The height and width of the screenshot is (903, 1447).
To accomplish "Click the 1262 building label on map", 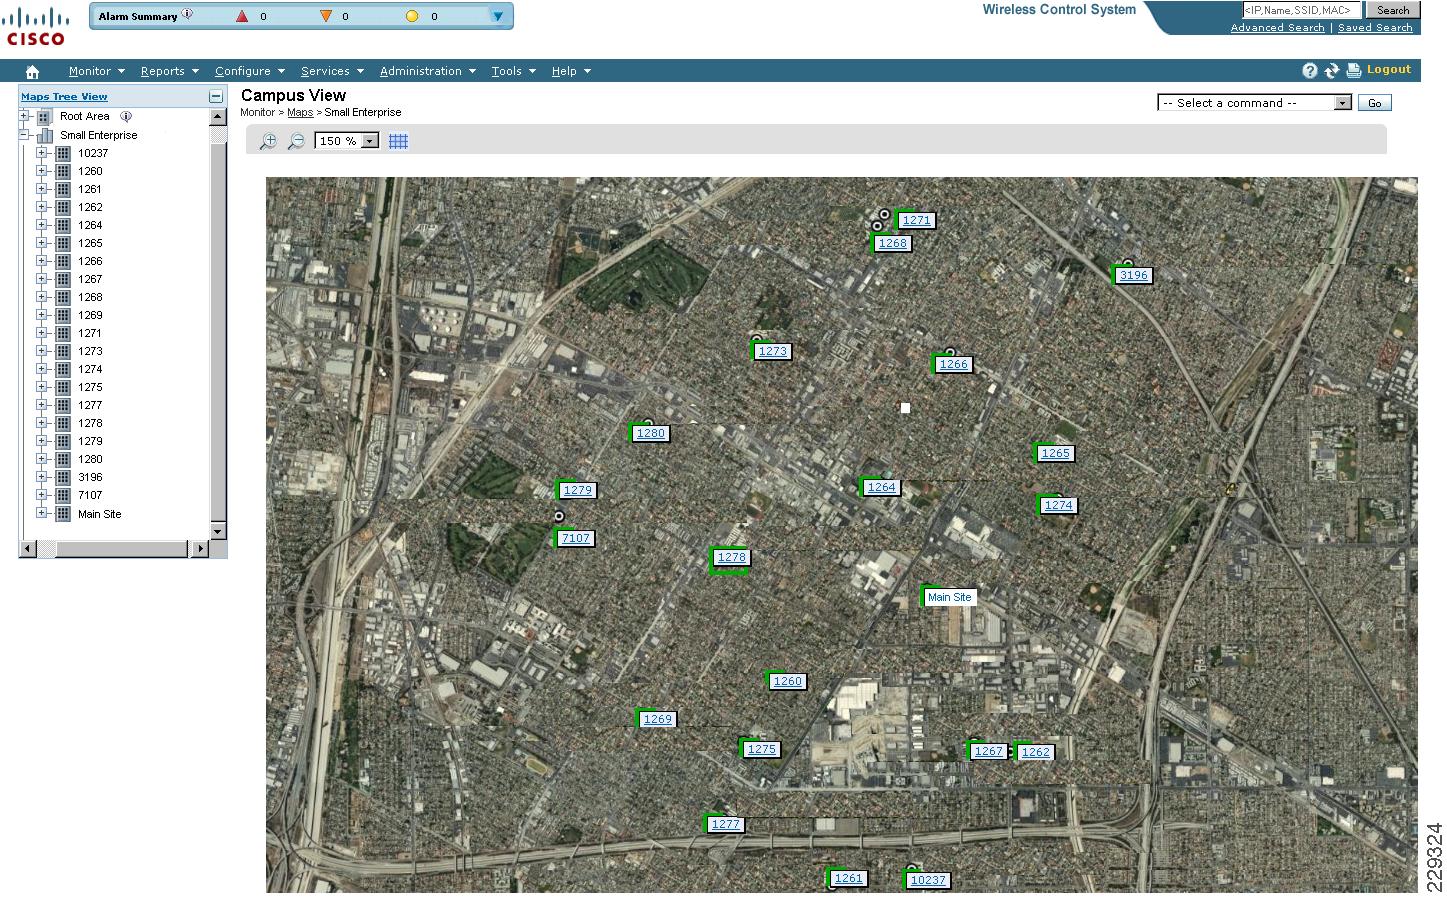I will pos(1035,752).
